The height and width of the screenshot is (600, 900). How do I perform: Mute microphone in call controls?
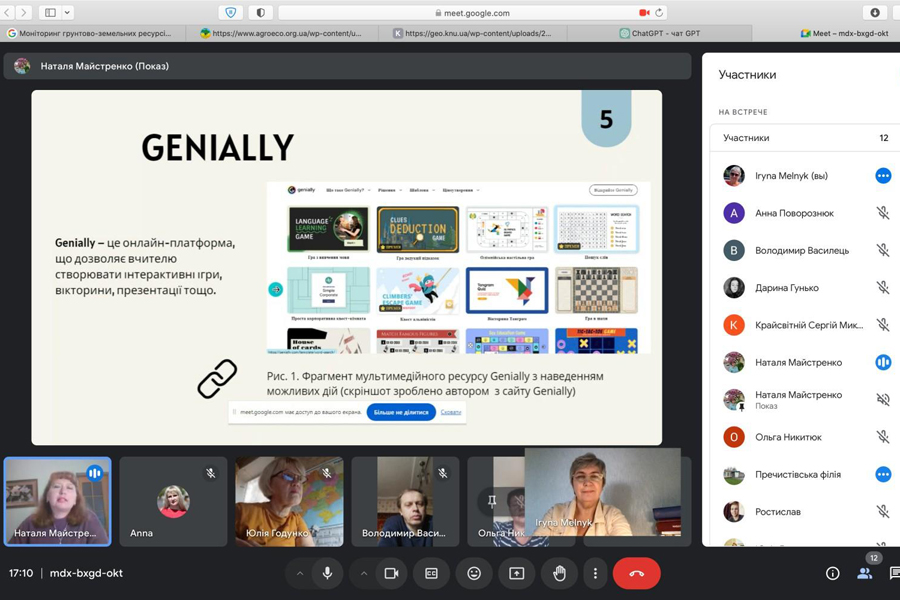pos(327,573)
